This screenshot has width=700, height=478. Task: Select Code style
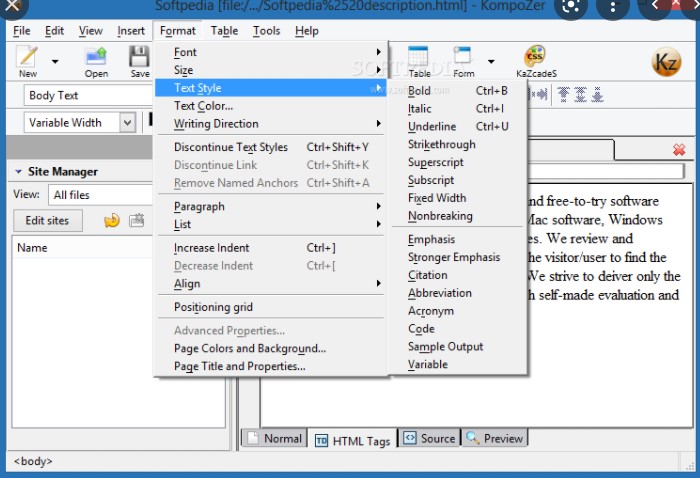pyautogui.click(x=458, y=328)
